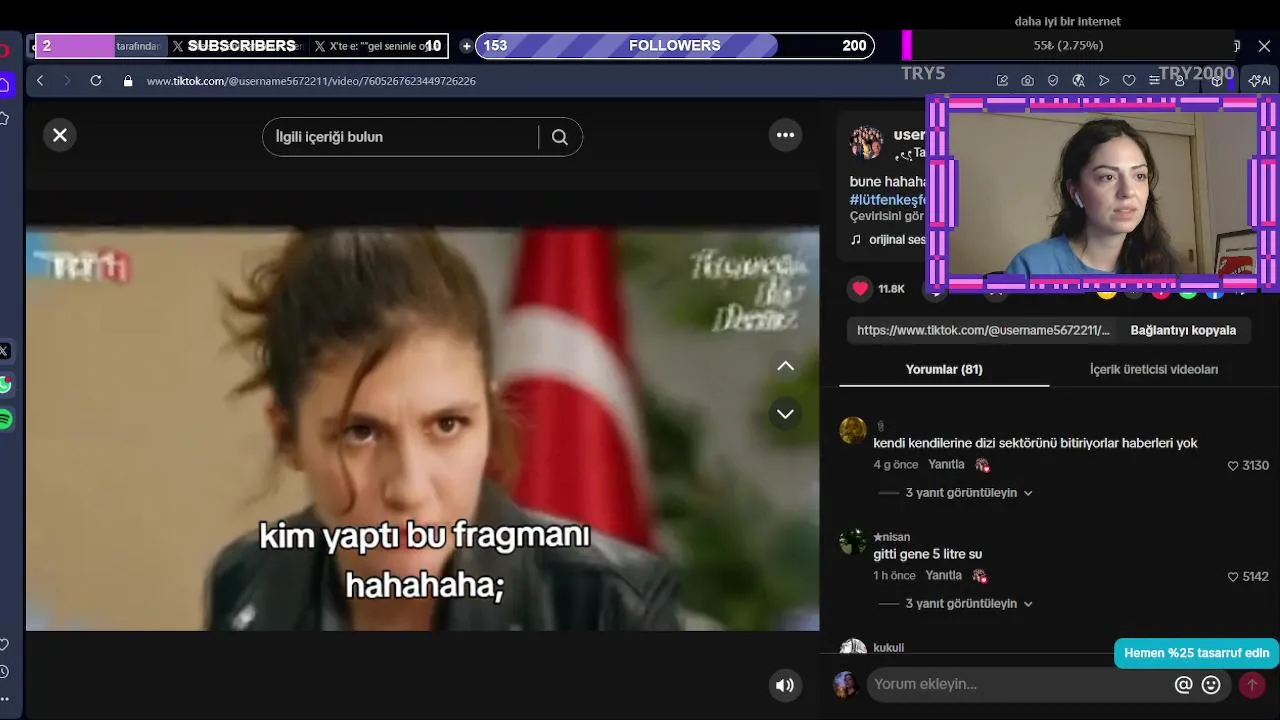1280x720 pixels.
Task: Switch to the 'Yorumlar (81)' tab
Action: pyautogui.click(x=944, y=369)
